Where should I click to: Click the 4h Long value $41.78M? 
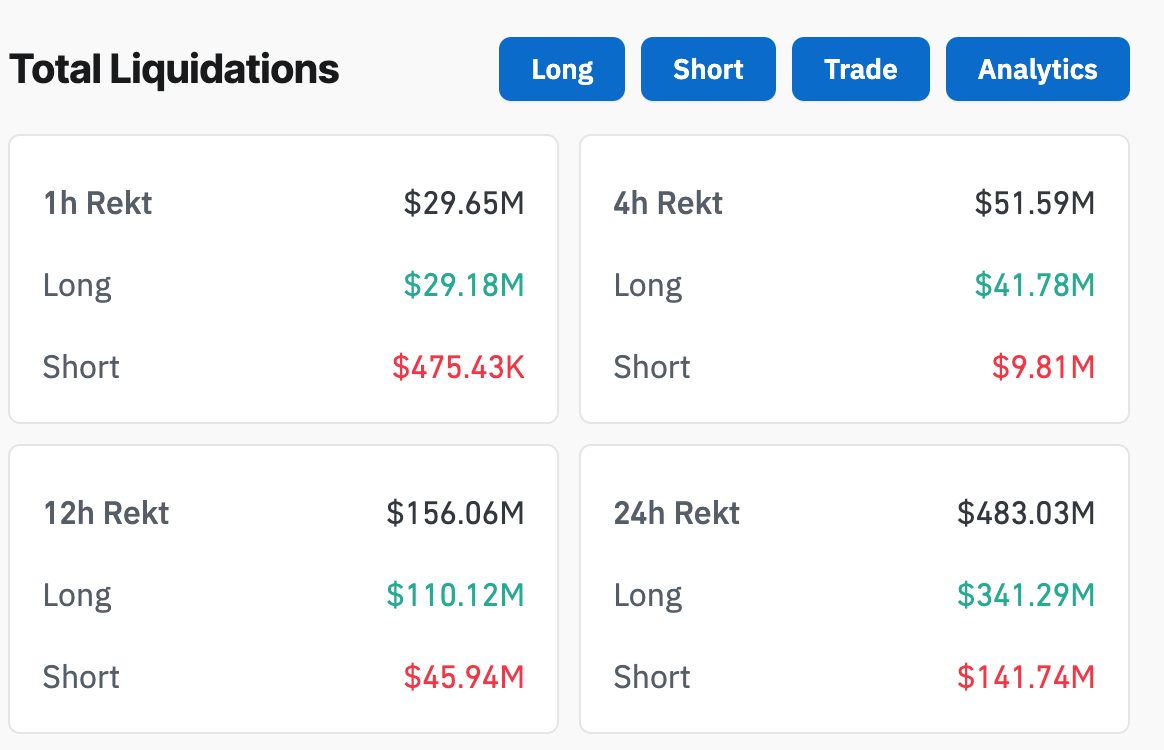pos(1035,285)
